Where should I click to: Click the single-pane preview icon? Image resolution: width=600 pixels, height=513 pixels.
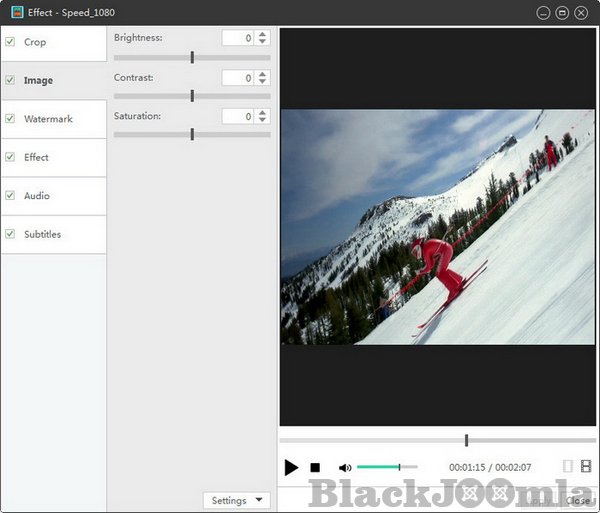[568, 466]
